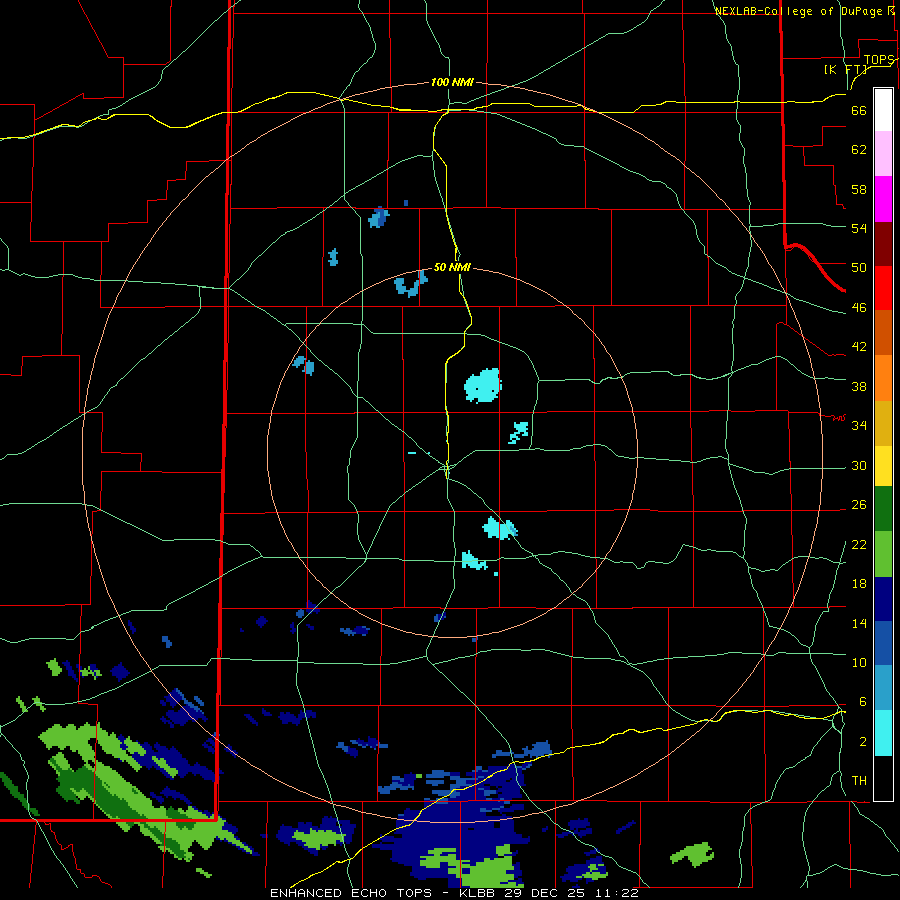Click the legend value 10
Image resolution: width=900 pixels, height=900 pixels.
pyautogui.click(x=859, y=663)
